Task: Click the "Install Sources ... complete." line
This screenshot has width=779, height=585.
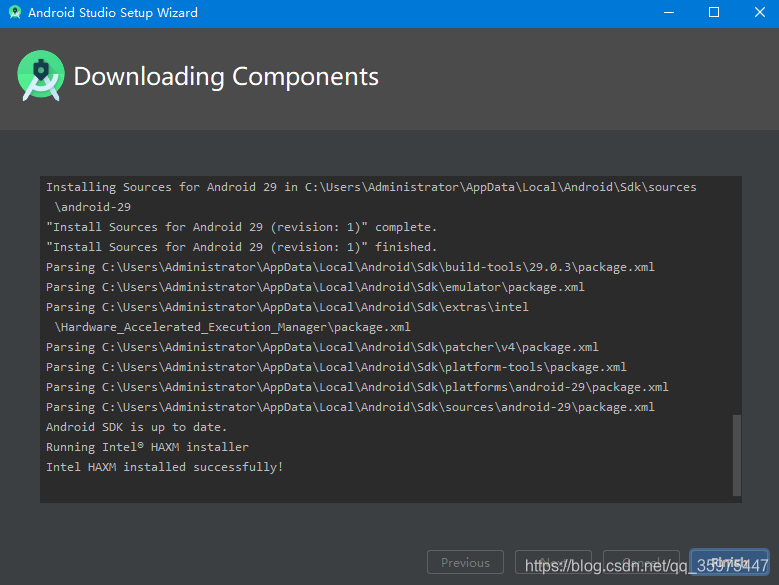Action: pyautogui.click(x=241, y=227)
